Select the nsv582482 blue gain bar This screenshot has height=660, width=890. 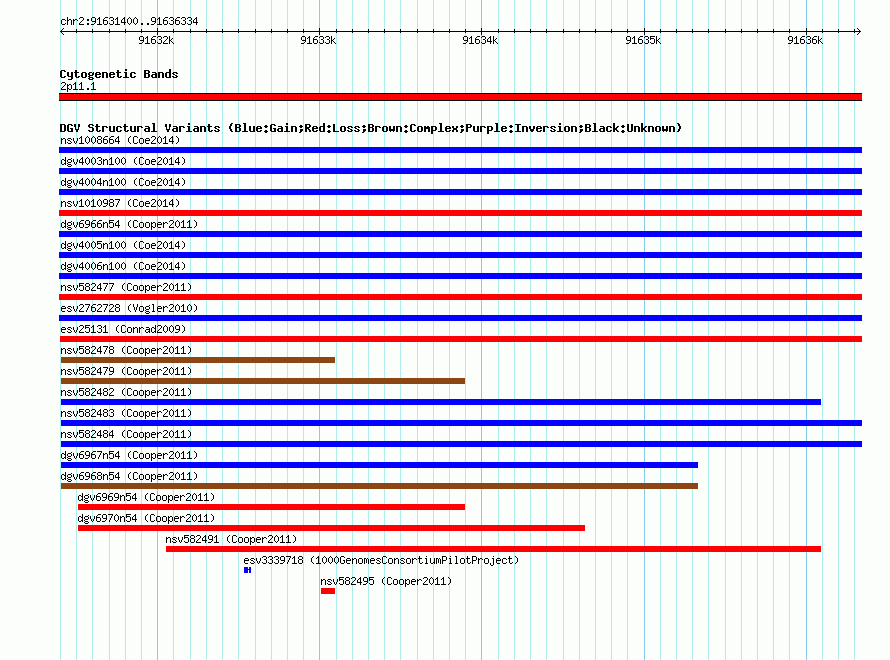(441, 402)
